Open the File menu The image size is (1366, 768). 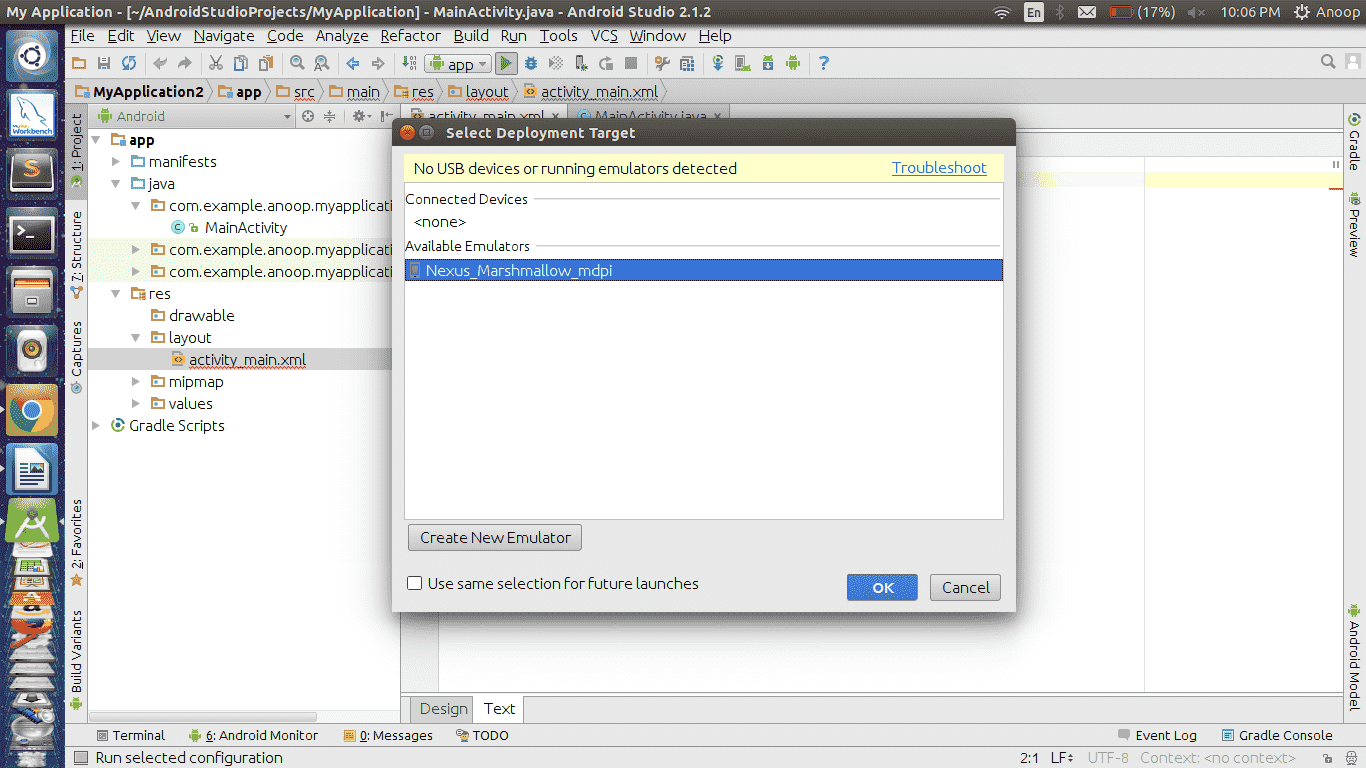82,35
